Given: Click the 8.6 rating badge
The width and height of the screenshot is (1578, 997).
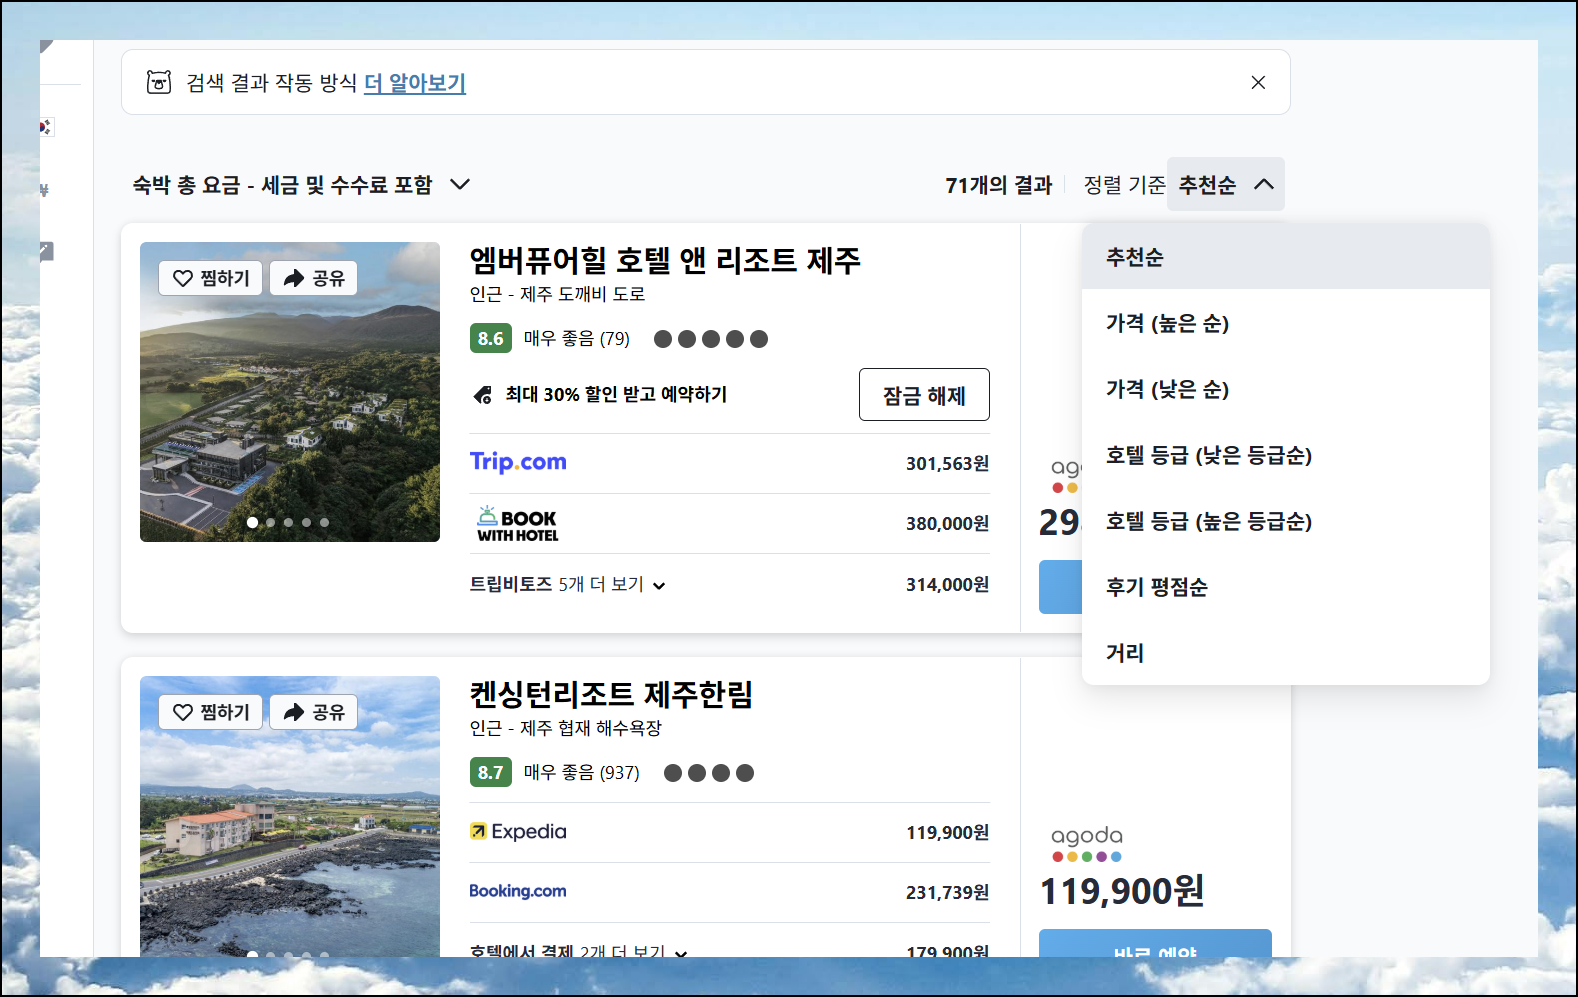Looking at the screenshot, I should click(491, 338).
